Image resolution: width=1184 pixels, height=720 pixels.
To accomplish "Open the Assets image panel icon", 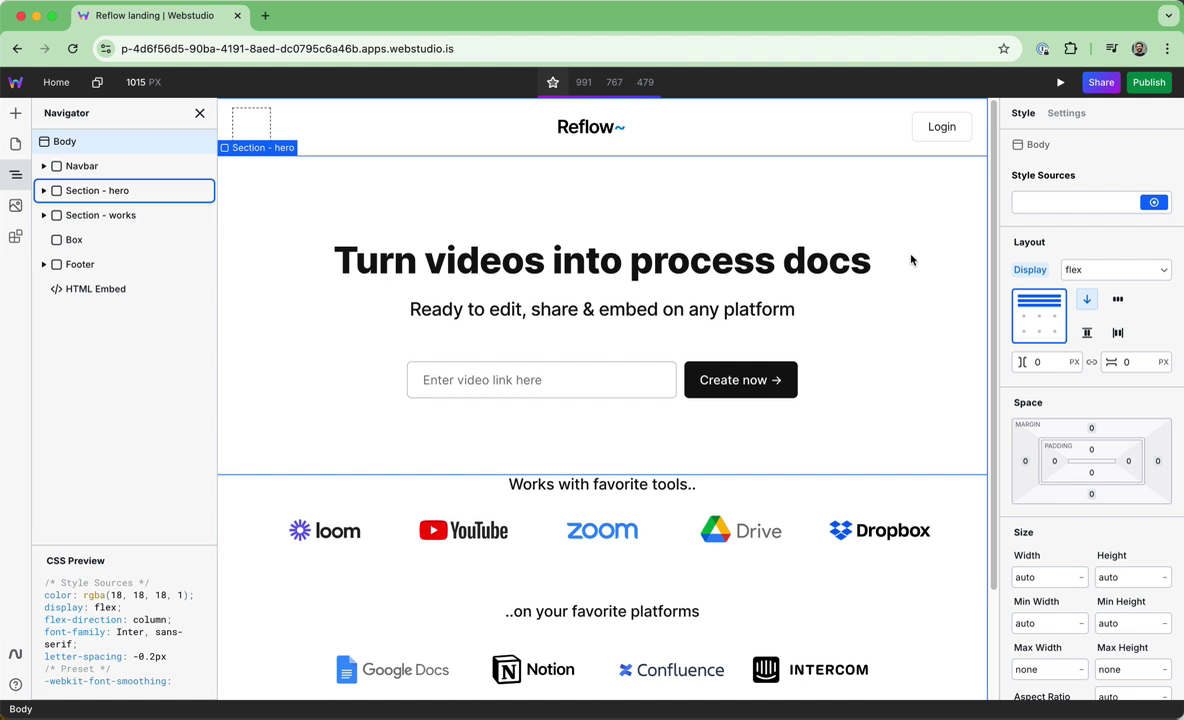I will tap(16, 205).
